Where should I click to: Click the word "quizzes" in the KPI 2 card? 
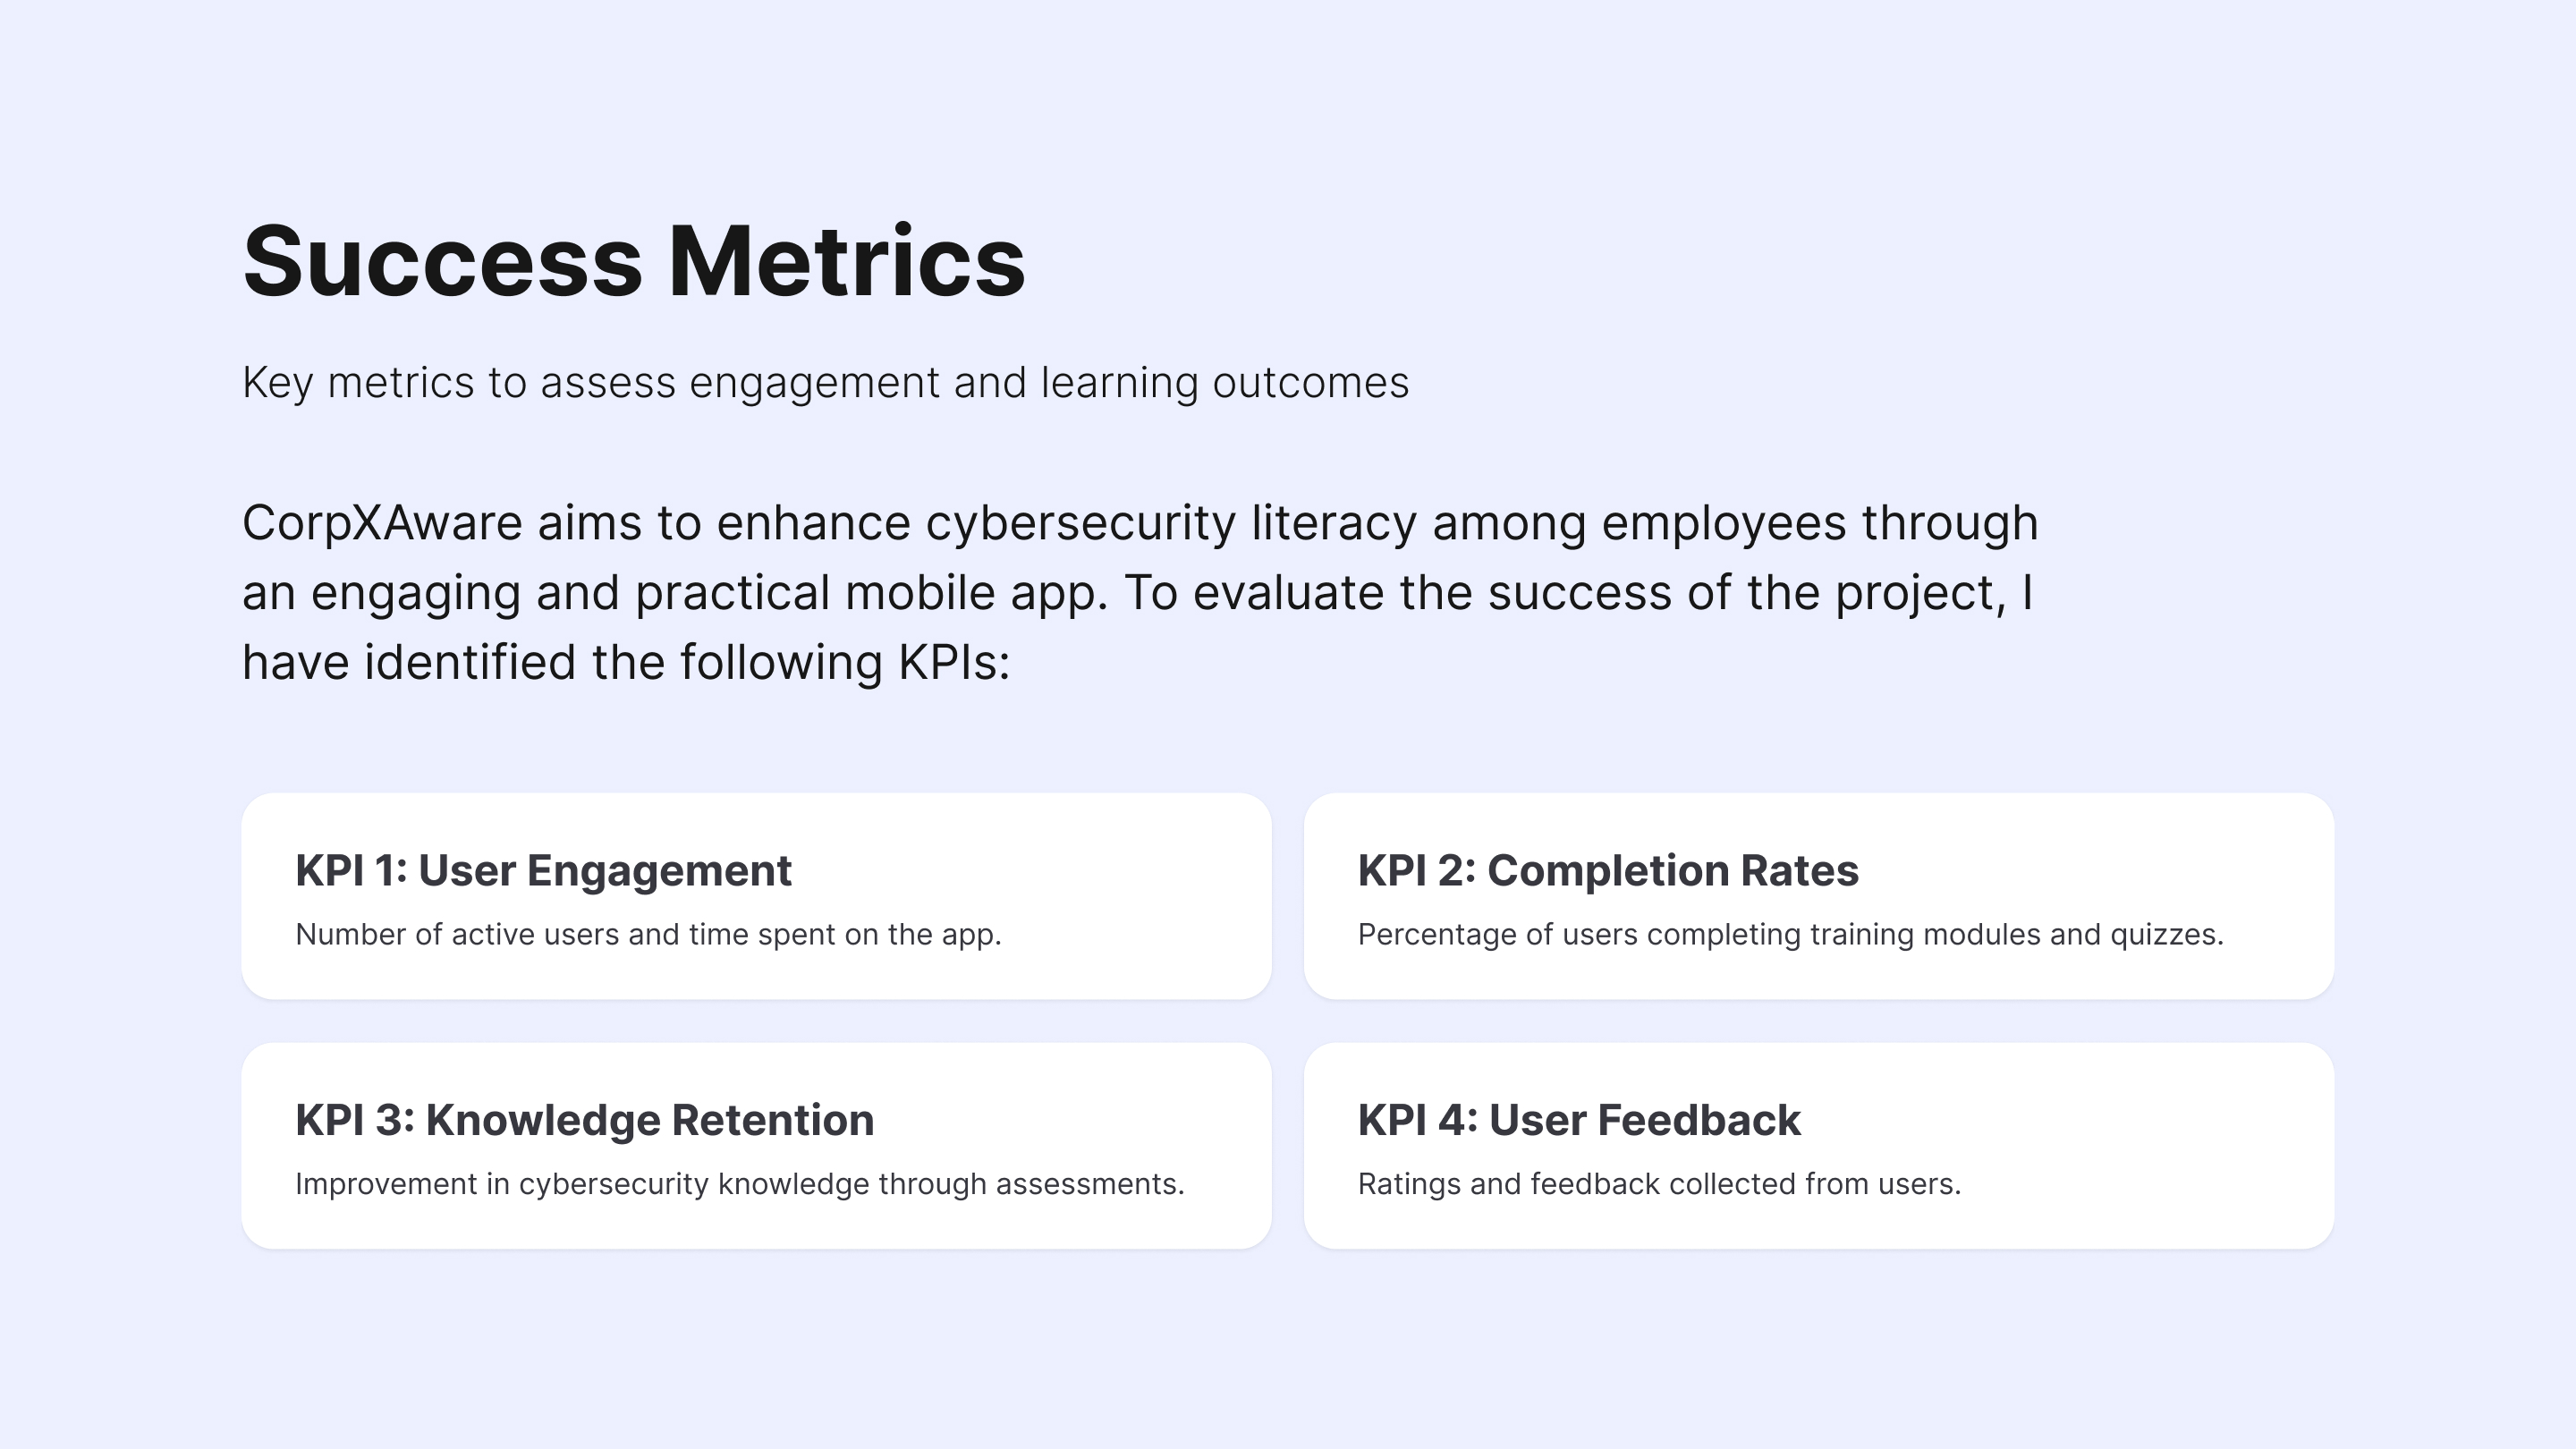pos(2165,934)
